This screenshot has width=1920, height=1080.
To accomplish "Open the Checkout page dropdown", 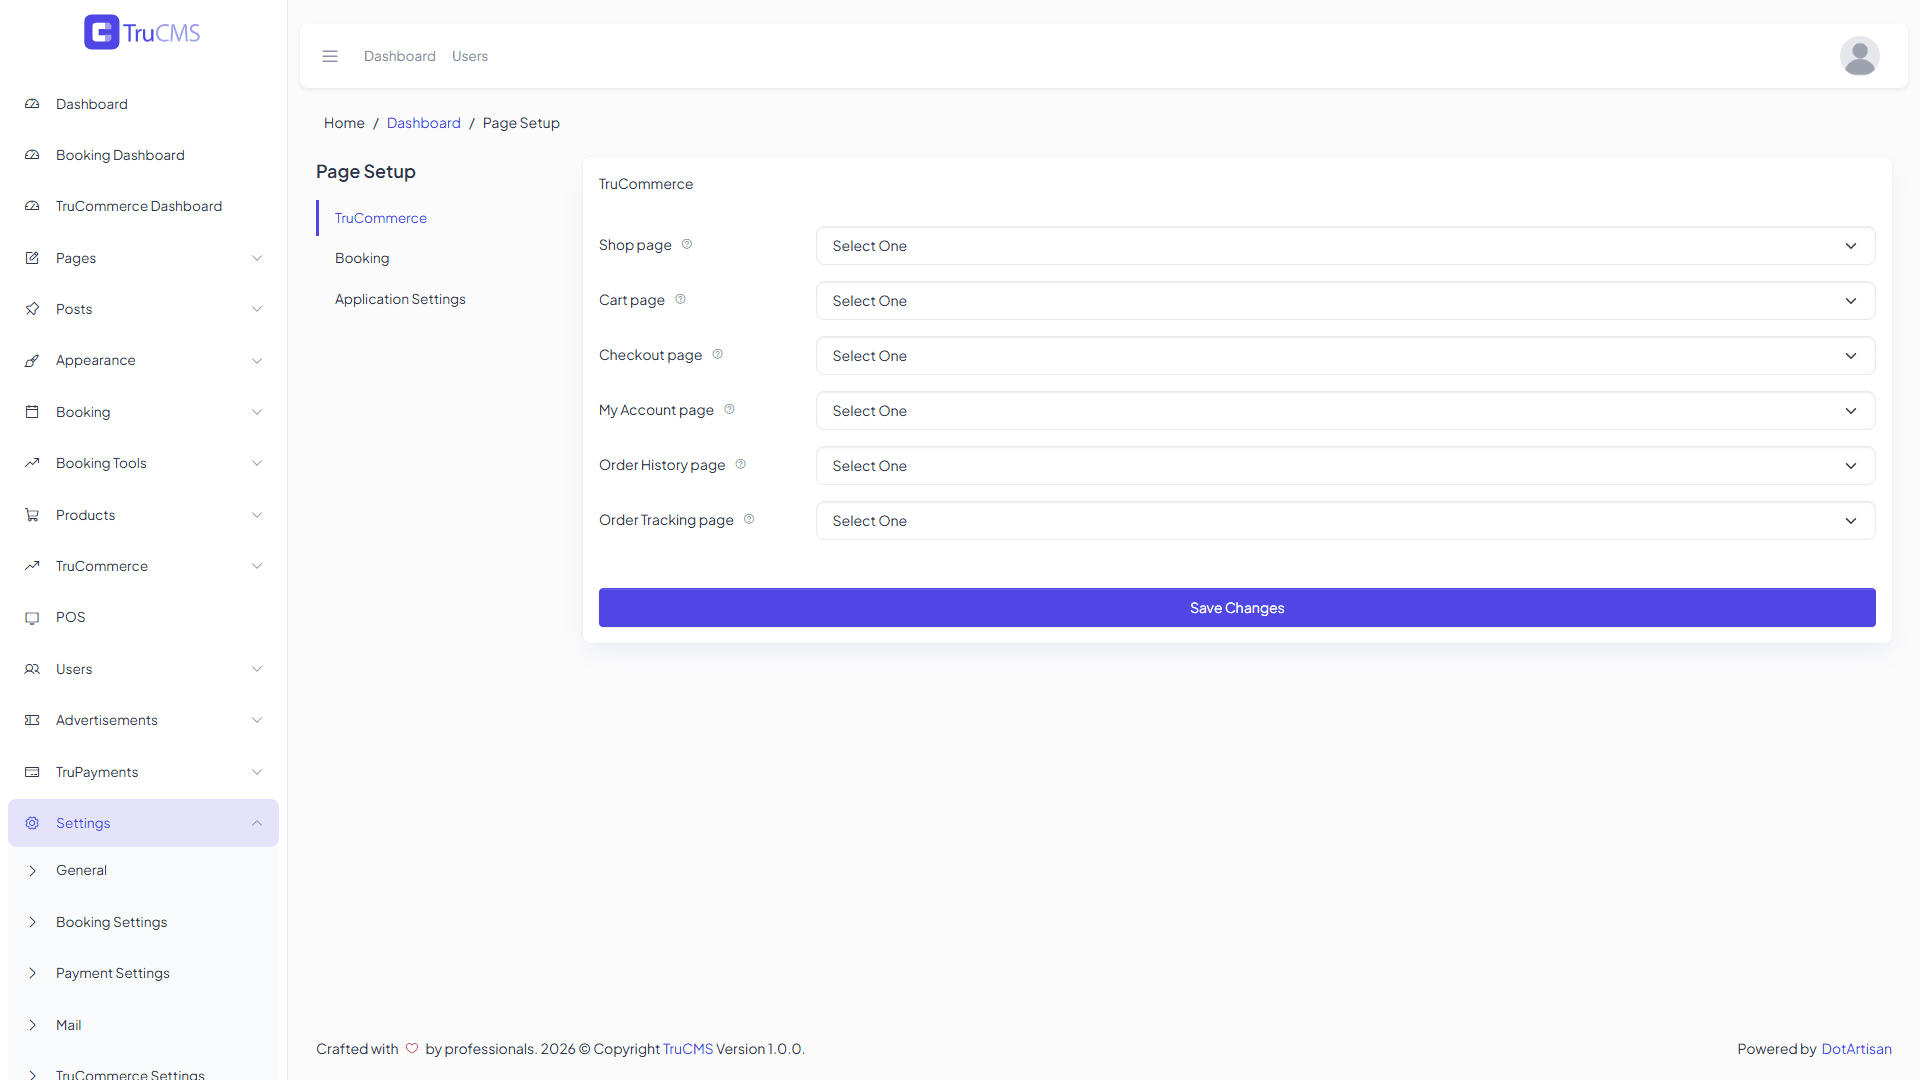I will click(x=1345, y=356).
